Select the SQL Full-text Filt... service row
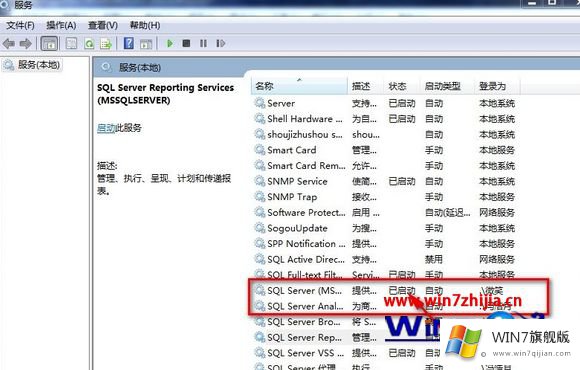The width and height of the screenshot is (580, 370). [x=385, y=275]
